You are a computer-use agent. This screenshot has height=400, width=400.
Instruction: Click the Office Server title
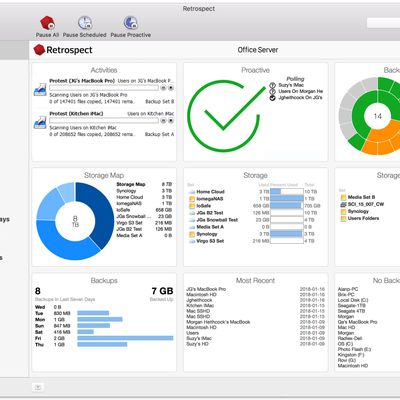click(258, 50)
